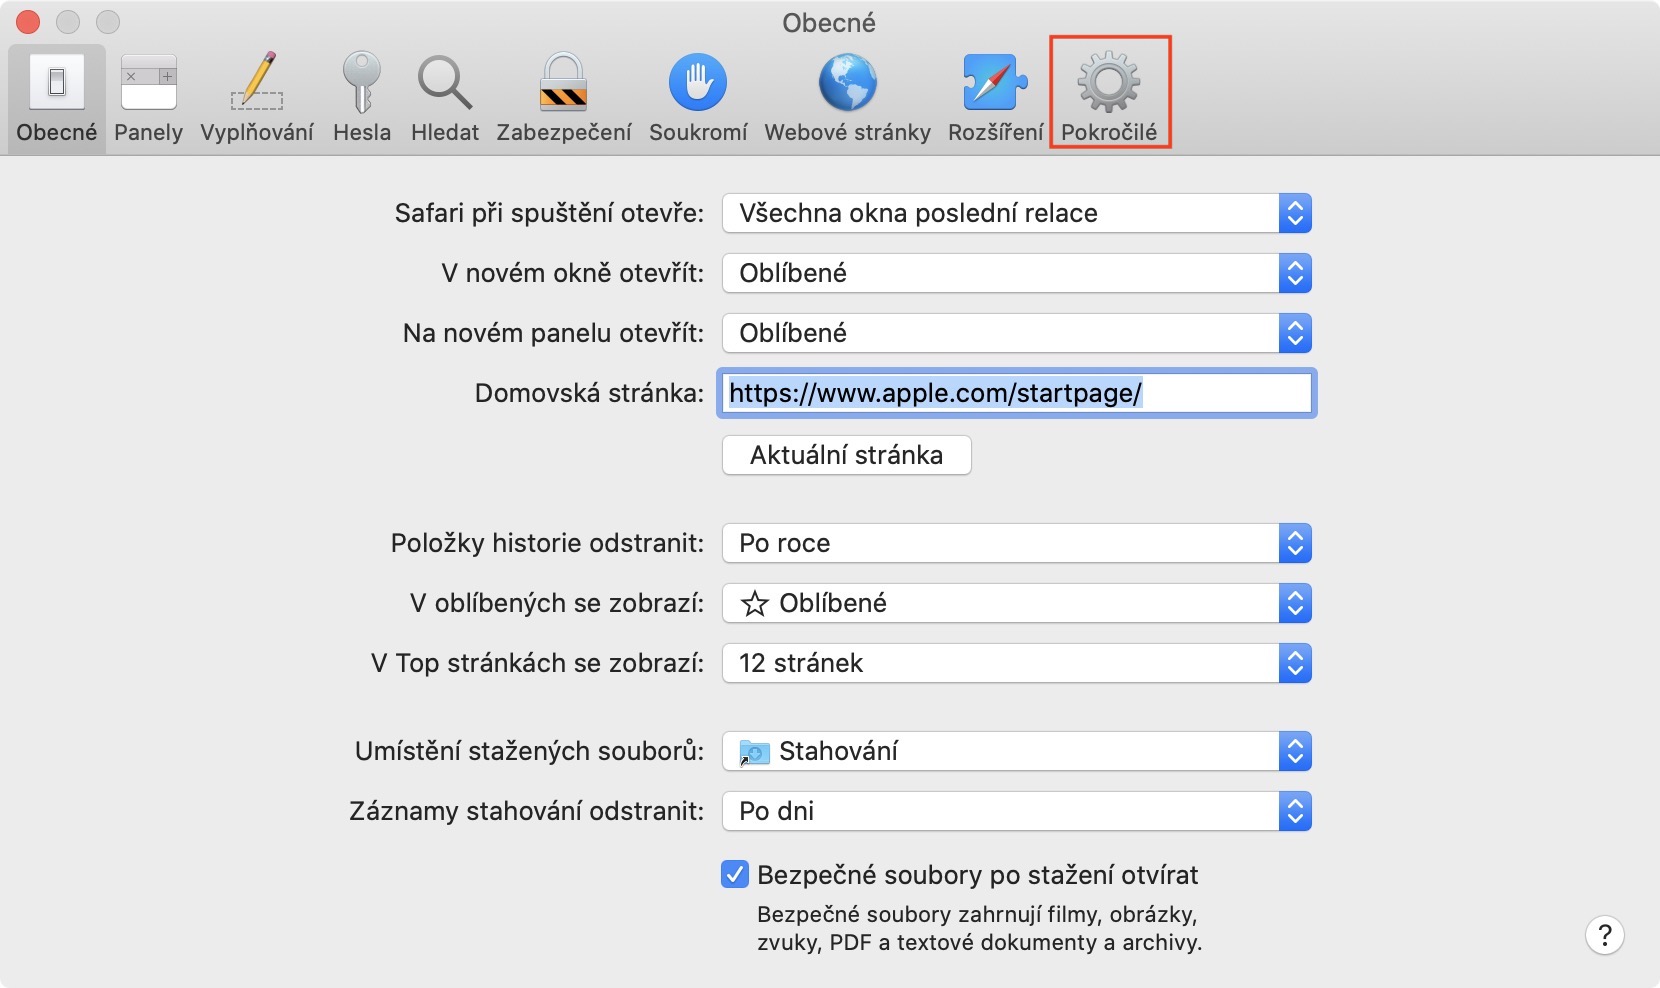Open the Panely tab icon
1660x988 pixels.
tap(148, 82)
